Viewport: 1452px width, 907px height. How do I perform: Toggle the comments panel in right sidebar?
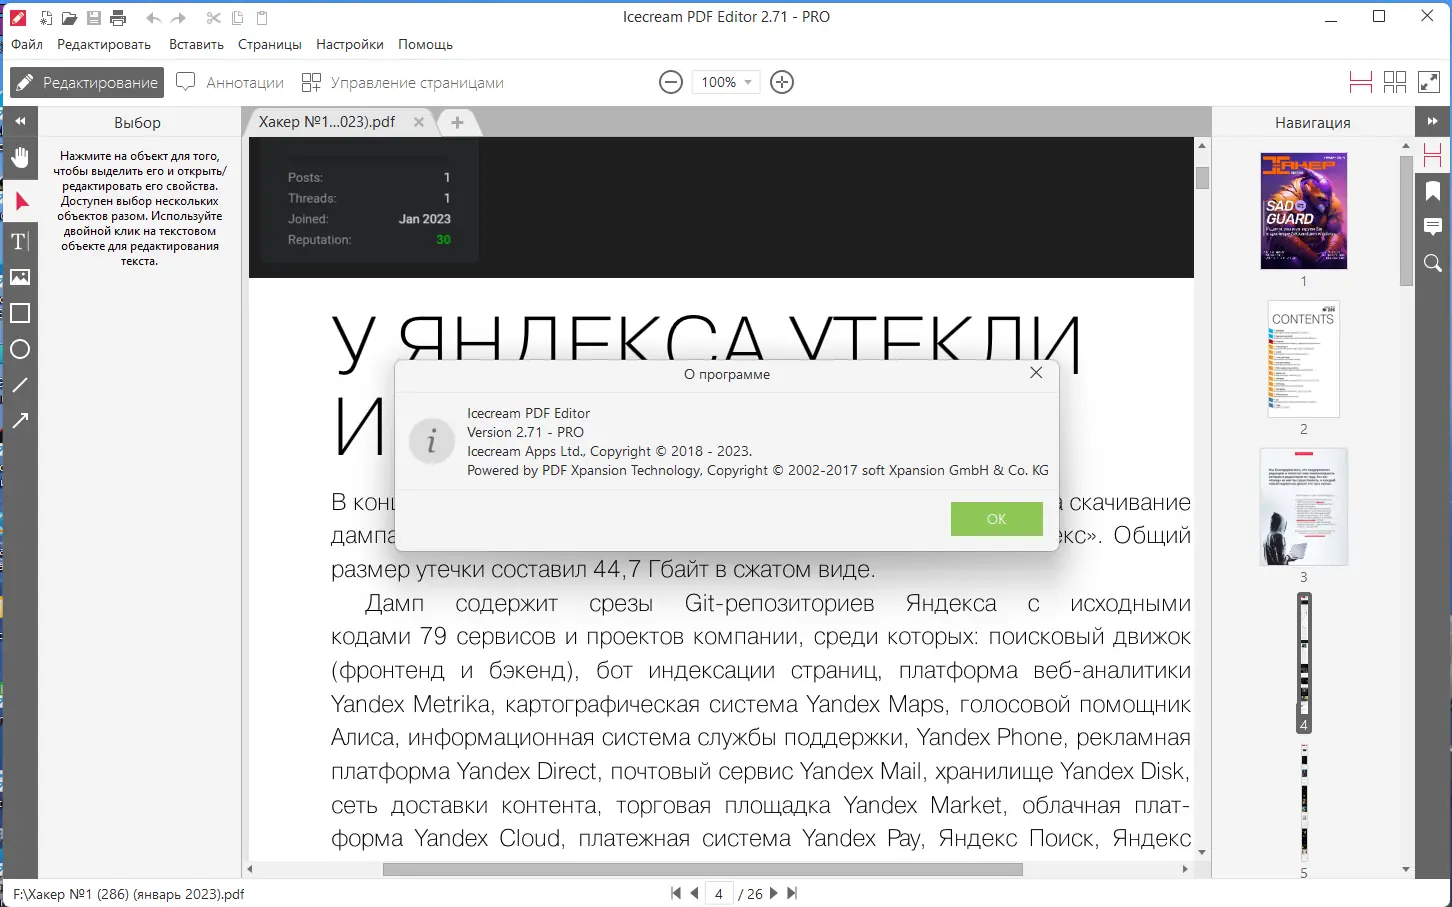(1433, 226)
